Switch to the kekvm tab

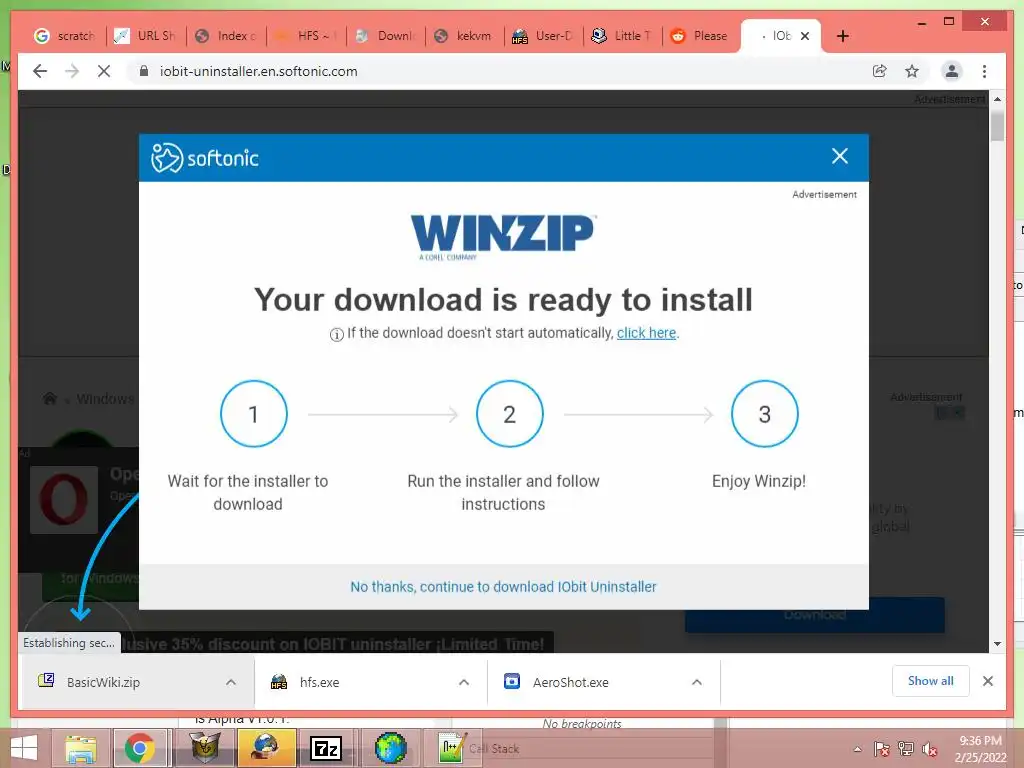pyautogui.click(x=464, y=36)
